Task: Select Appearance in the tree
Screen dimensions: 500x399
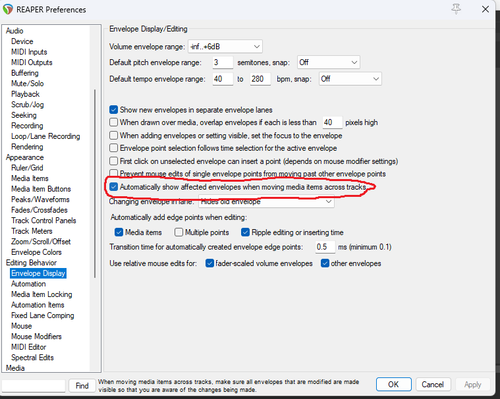Action: 25,157
